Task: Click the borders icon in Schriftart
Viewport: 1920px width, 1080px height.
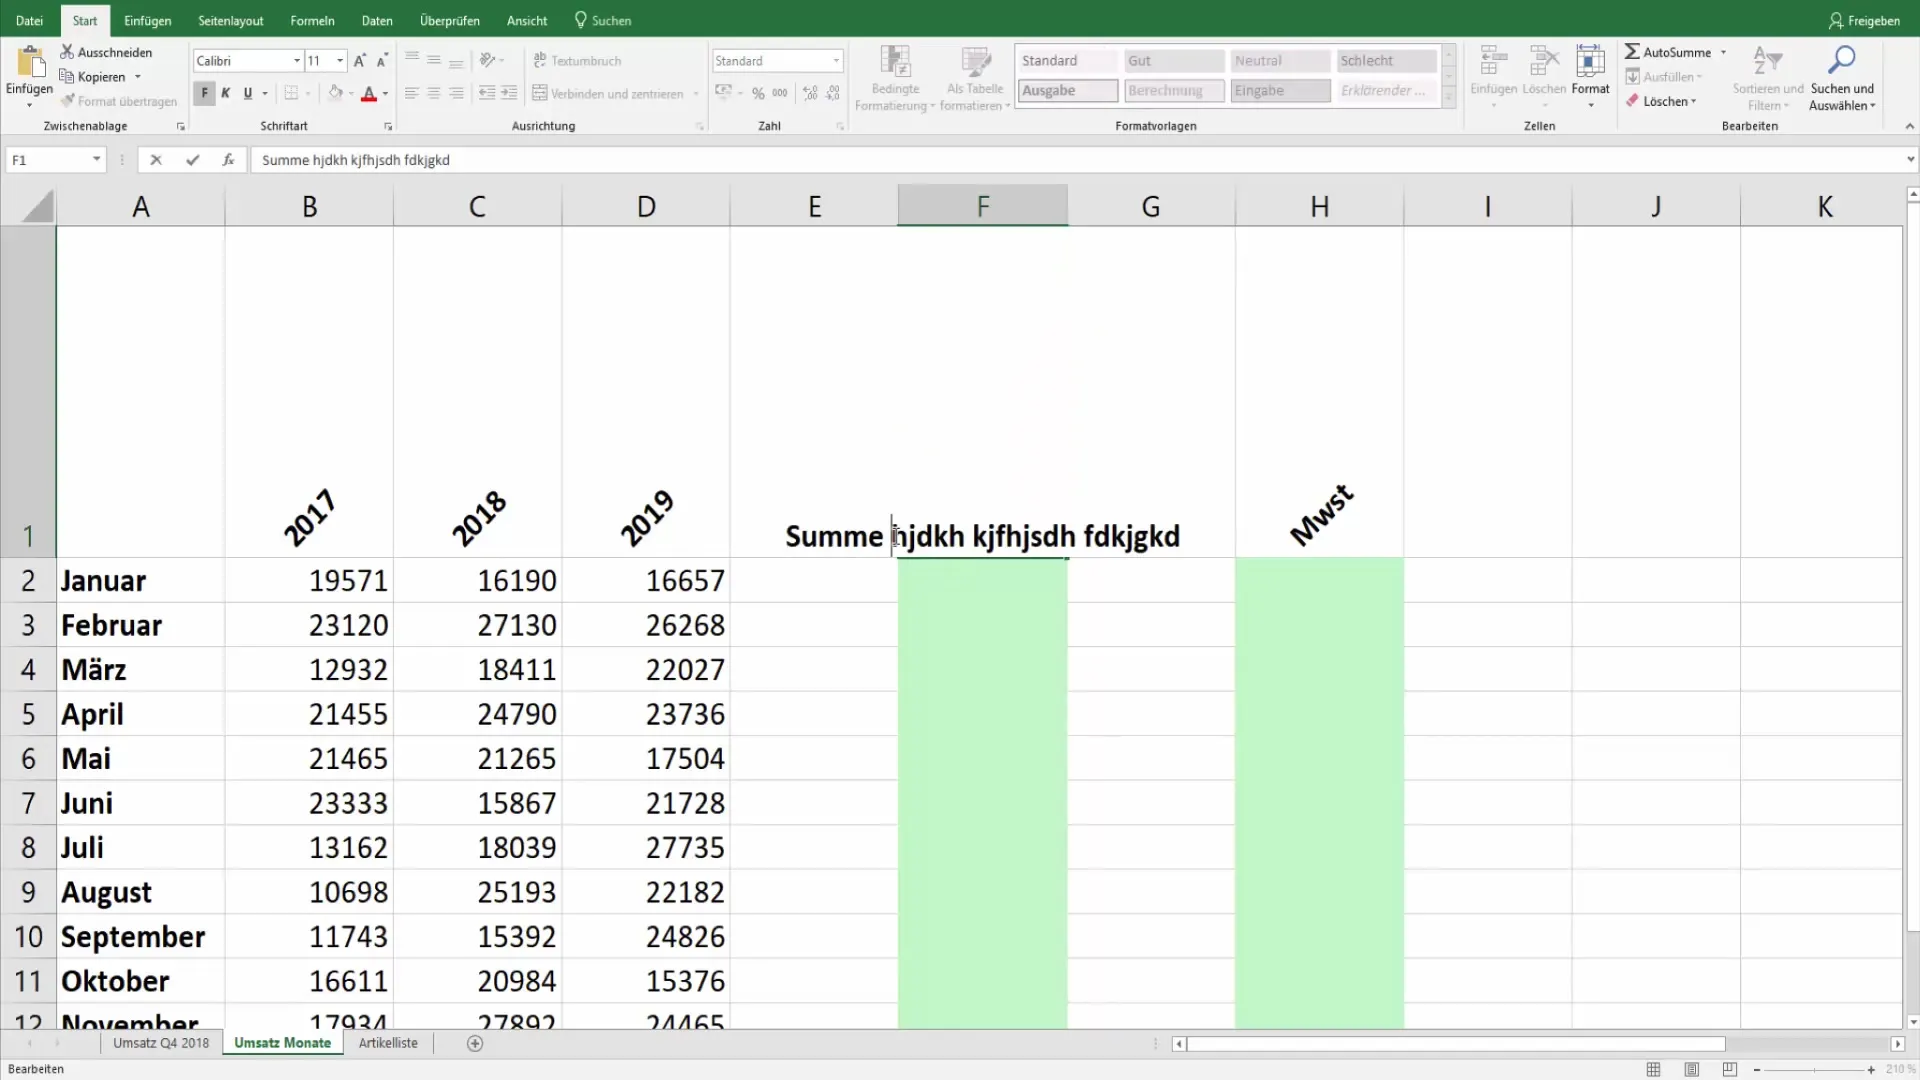Action: [291, 94]
